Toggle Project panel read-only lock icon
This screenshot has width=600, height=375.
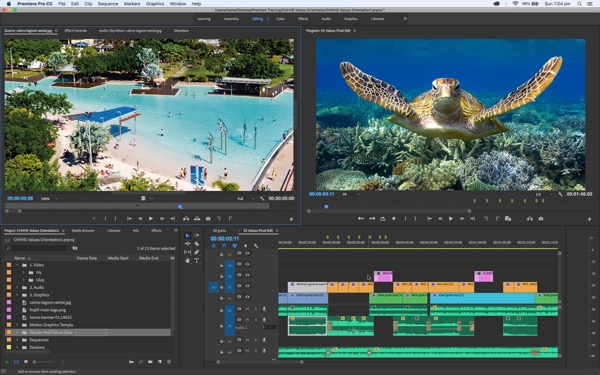[7, 362]
